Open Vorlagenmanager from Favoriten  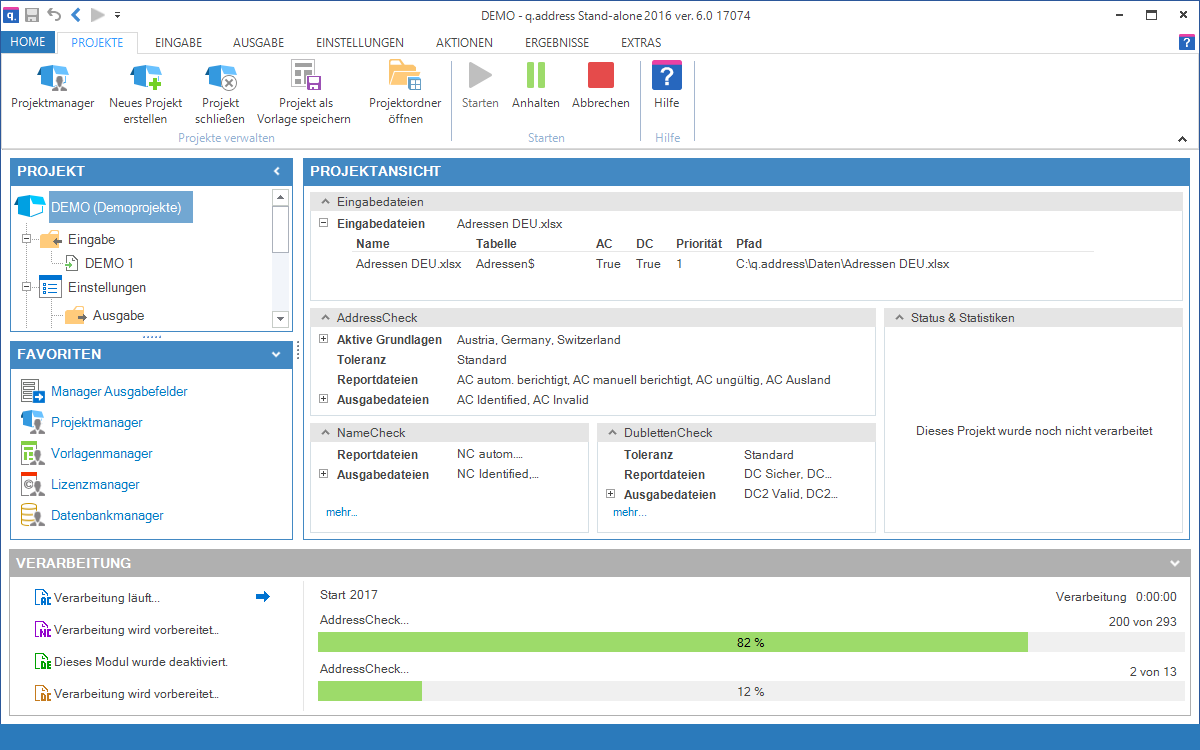tap(102, 454)
